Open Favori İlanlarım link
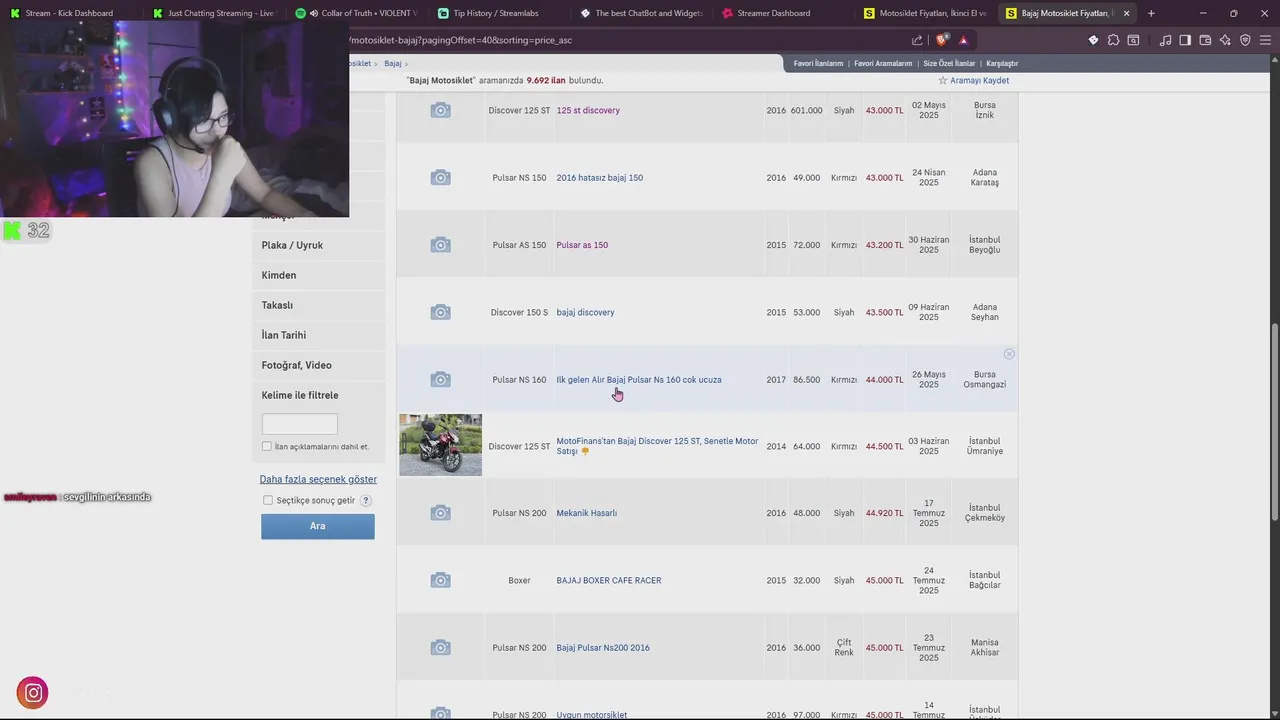 pos(818,63)
